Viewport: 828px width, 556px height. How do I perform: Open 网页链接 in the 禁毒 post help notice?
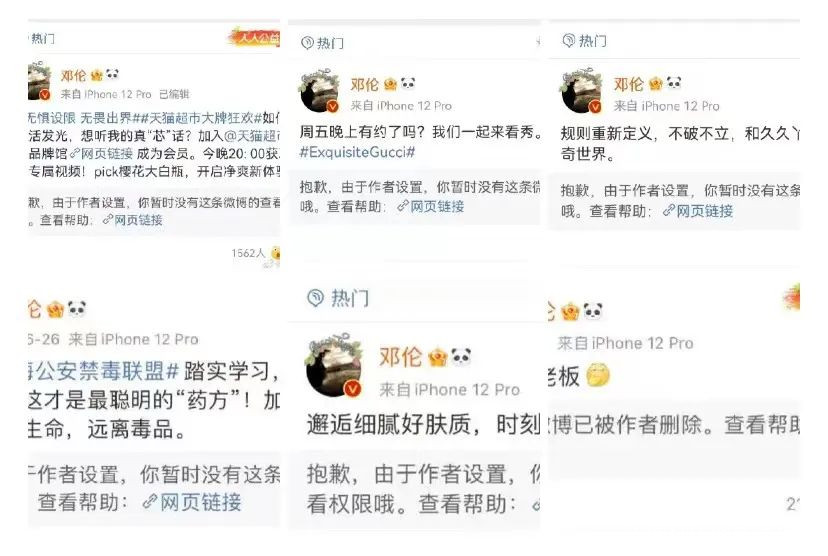pos(192,502)
